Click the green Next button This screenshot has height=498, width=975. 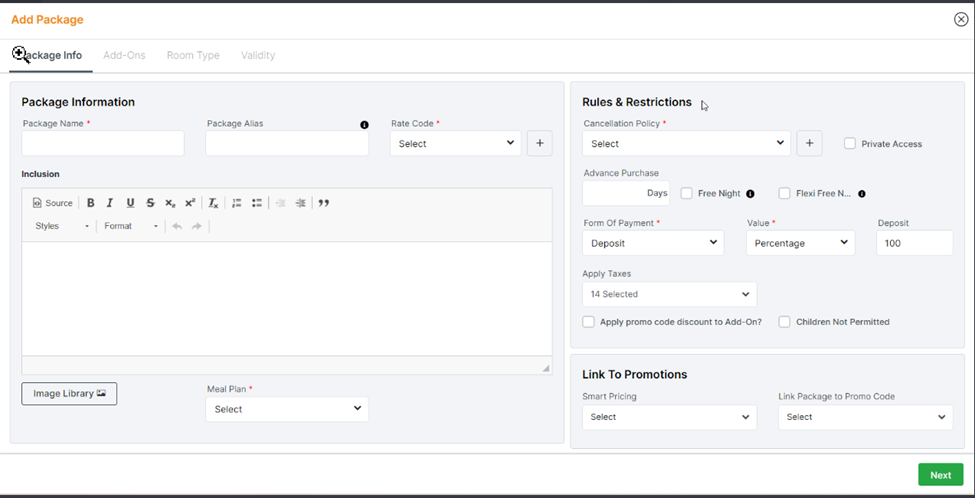click(x=940, y=475)
